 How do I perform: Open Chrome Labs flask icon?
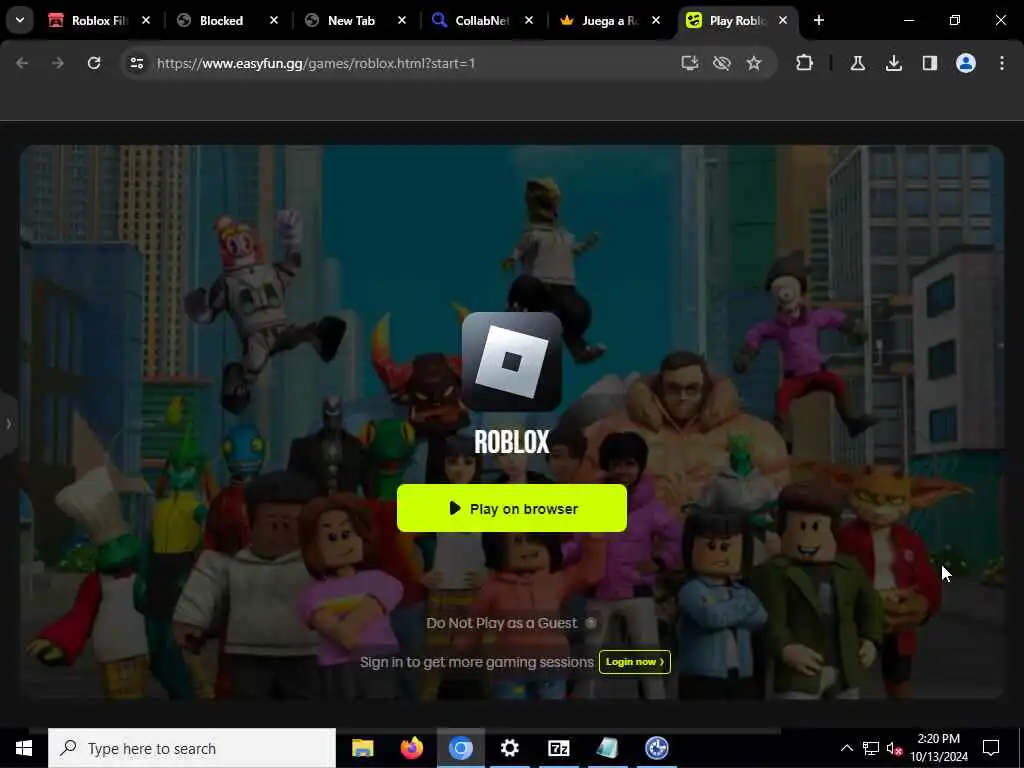(x=857, y=63)
